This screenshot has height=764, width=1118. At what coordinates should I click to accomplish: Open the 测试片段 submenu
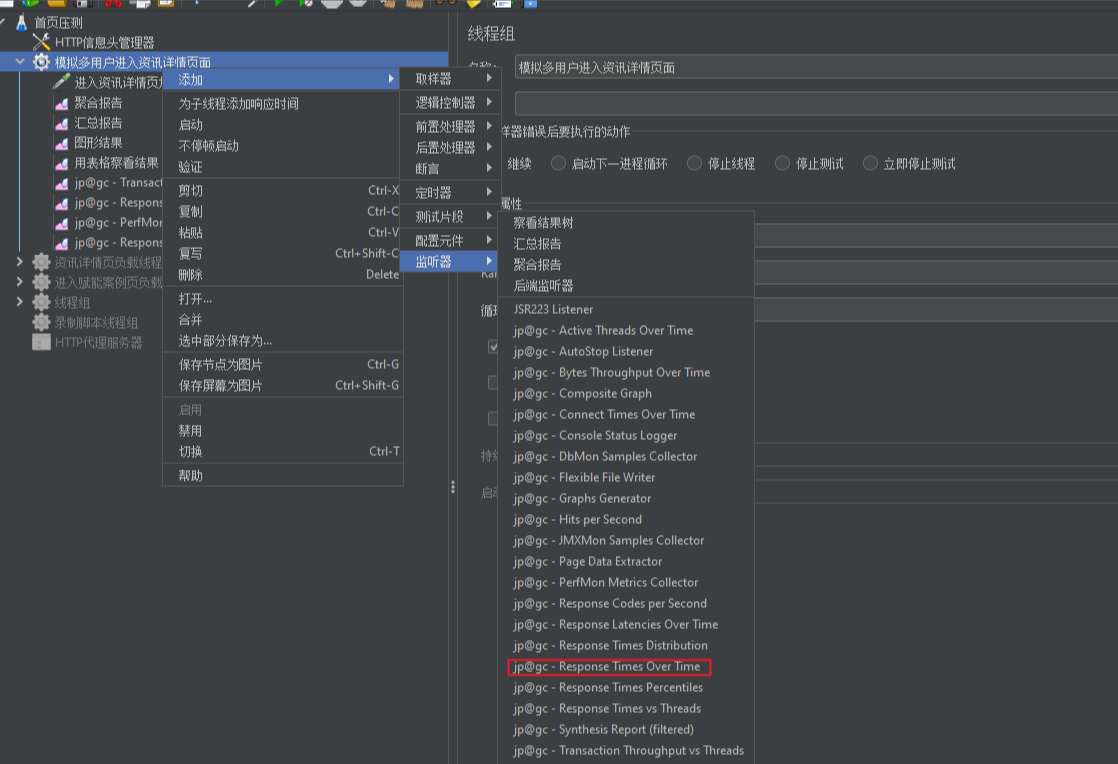(451, 217)
